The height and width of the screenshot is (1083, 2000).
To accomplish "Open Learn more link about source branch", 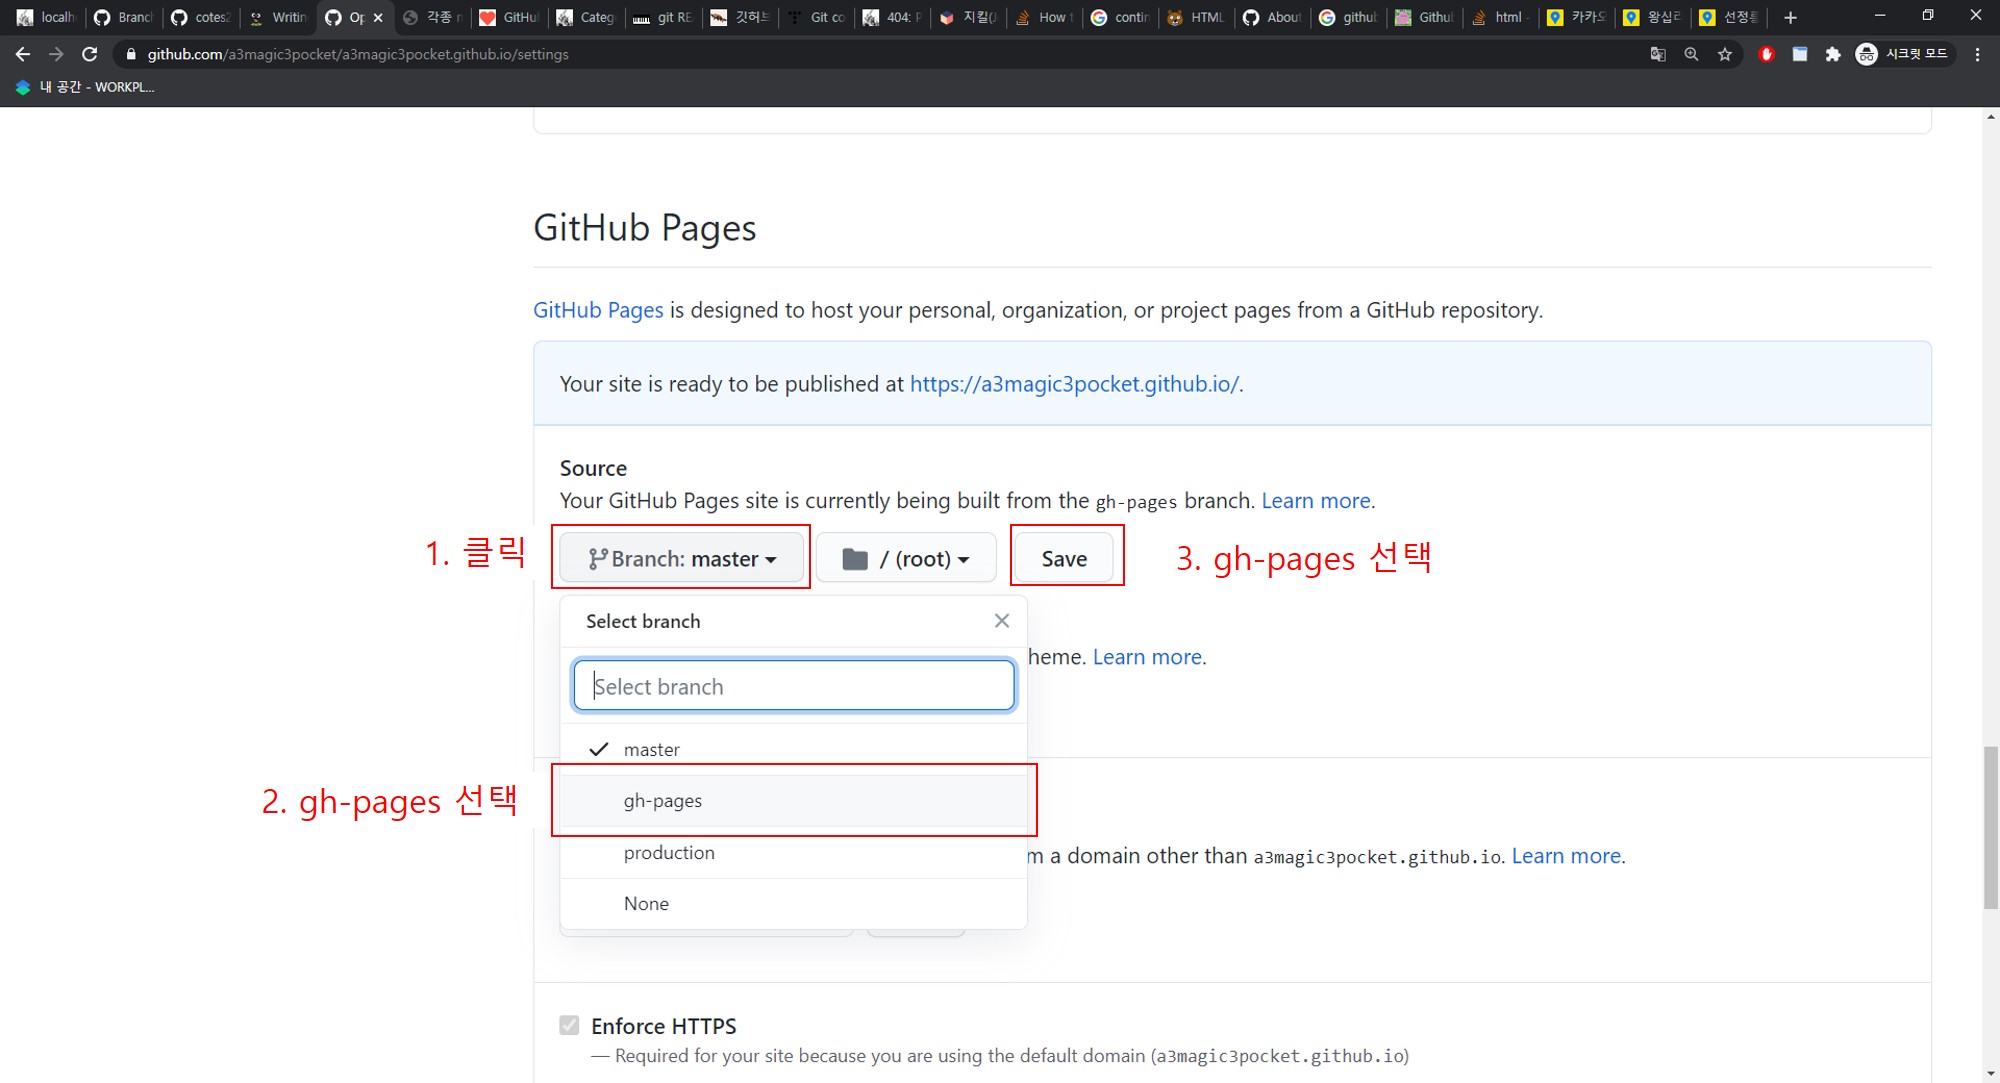I will [1316, 501].
